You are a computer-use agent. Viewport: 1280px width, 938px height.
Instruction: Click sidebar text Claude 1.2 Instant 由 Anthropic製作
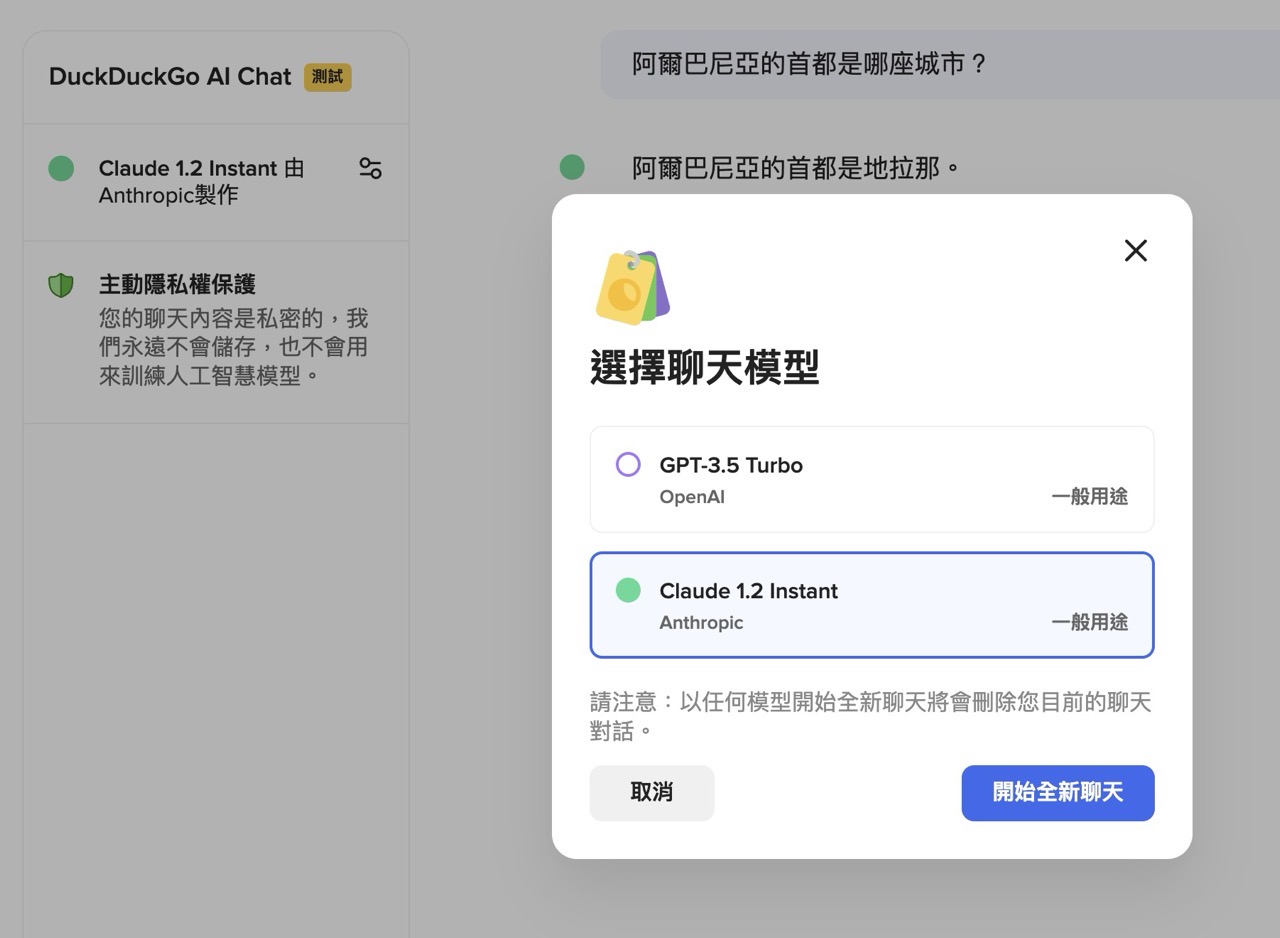tap(201, 181)
